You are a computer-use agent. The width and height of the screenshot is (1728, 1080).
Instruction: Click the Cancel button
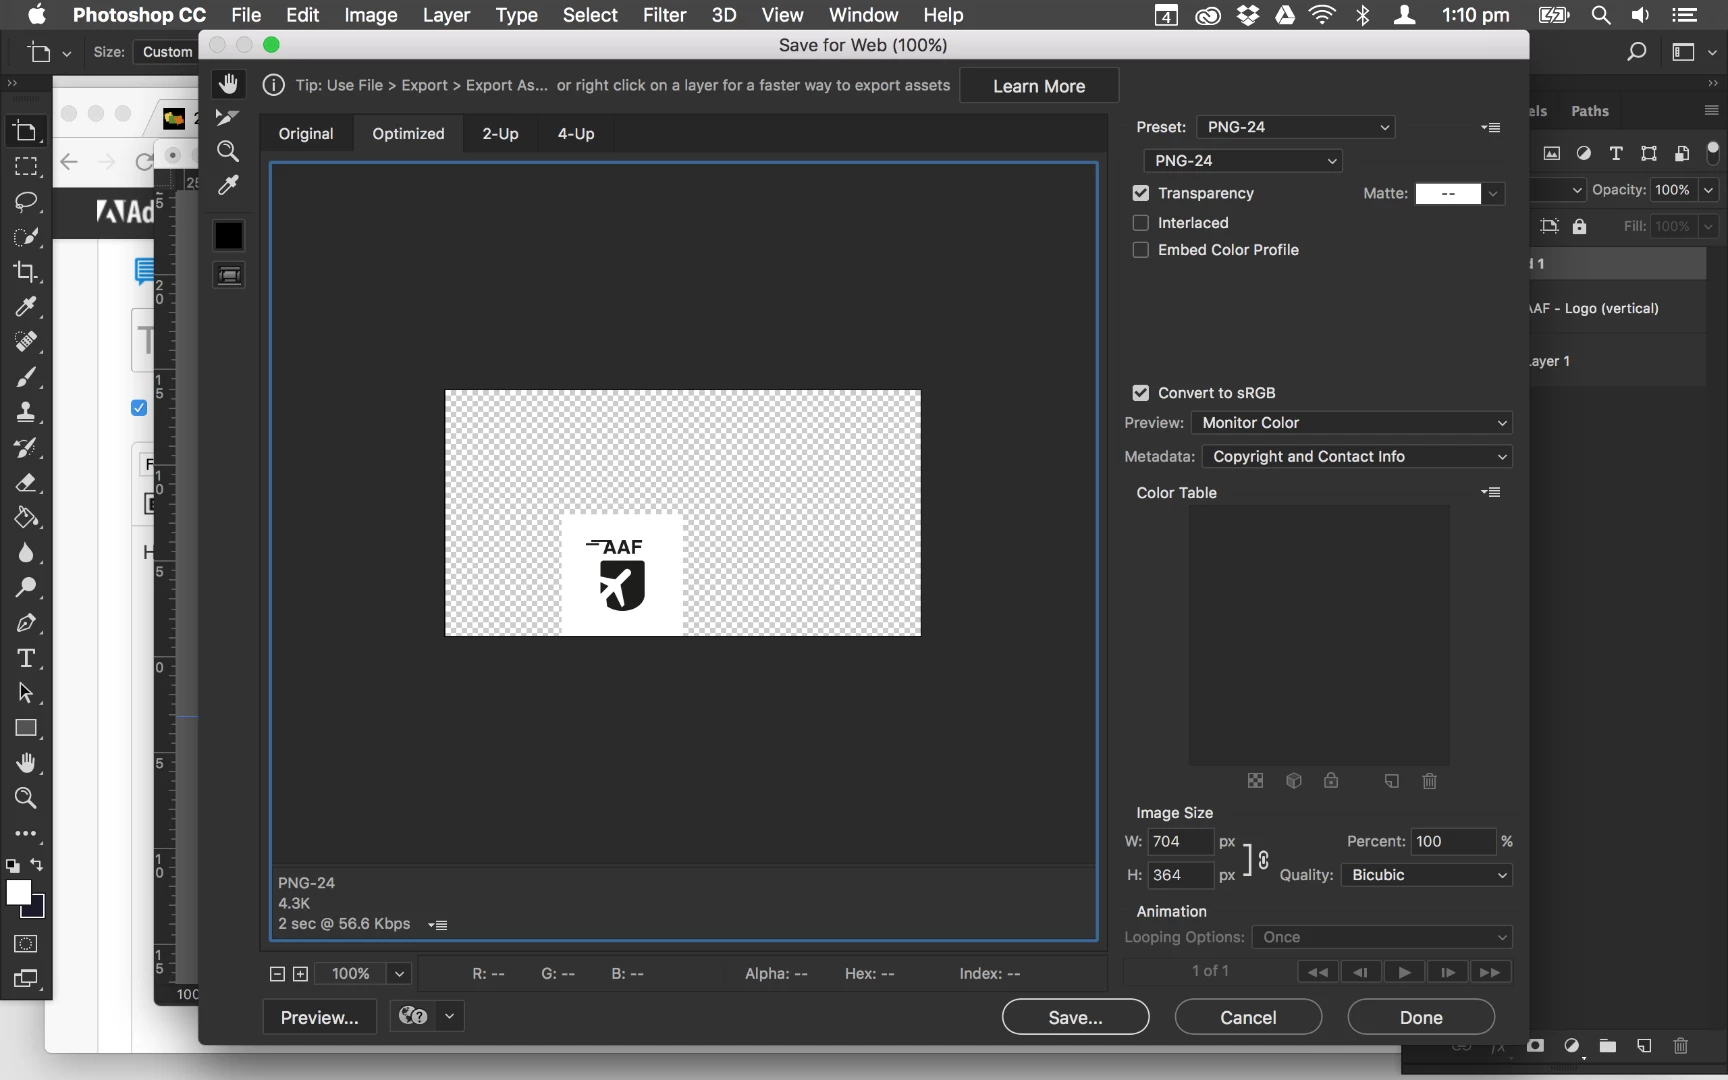click(x=1248, y=1017)
